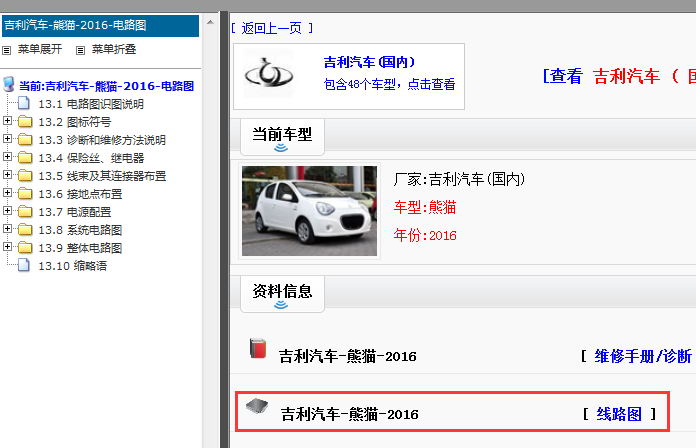Click the folder icon for 13.3 诊断和维修方法说明
This screenshot has width=696, height=448.
[x=25, y=140]
